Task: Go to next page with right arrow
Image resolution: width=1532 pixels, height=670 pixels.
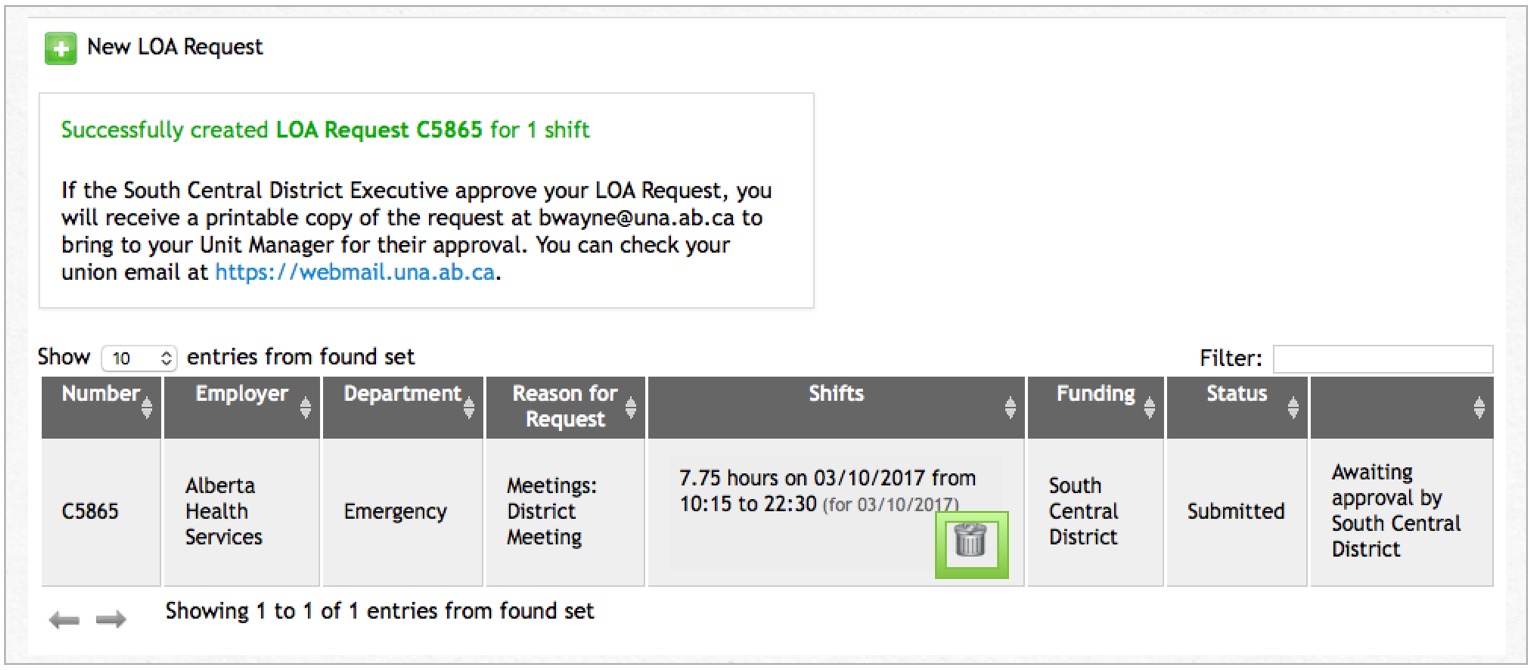Action: 111,621
